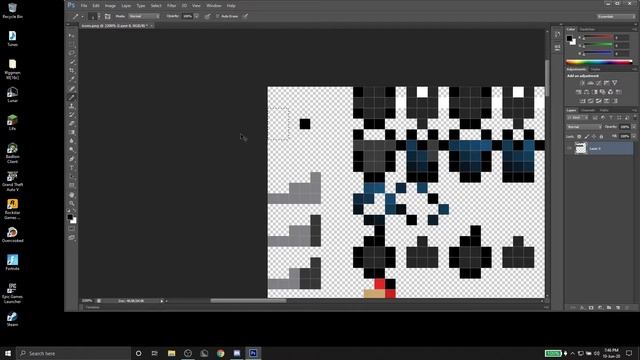This screenshot has width=640, height=360.
Task: Open Steam desktop shortcut
Action: click(12, 319)
